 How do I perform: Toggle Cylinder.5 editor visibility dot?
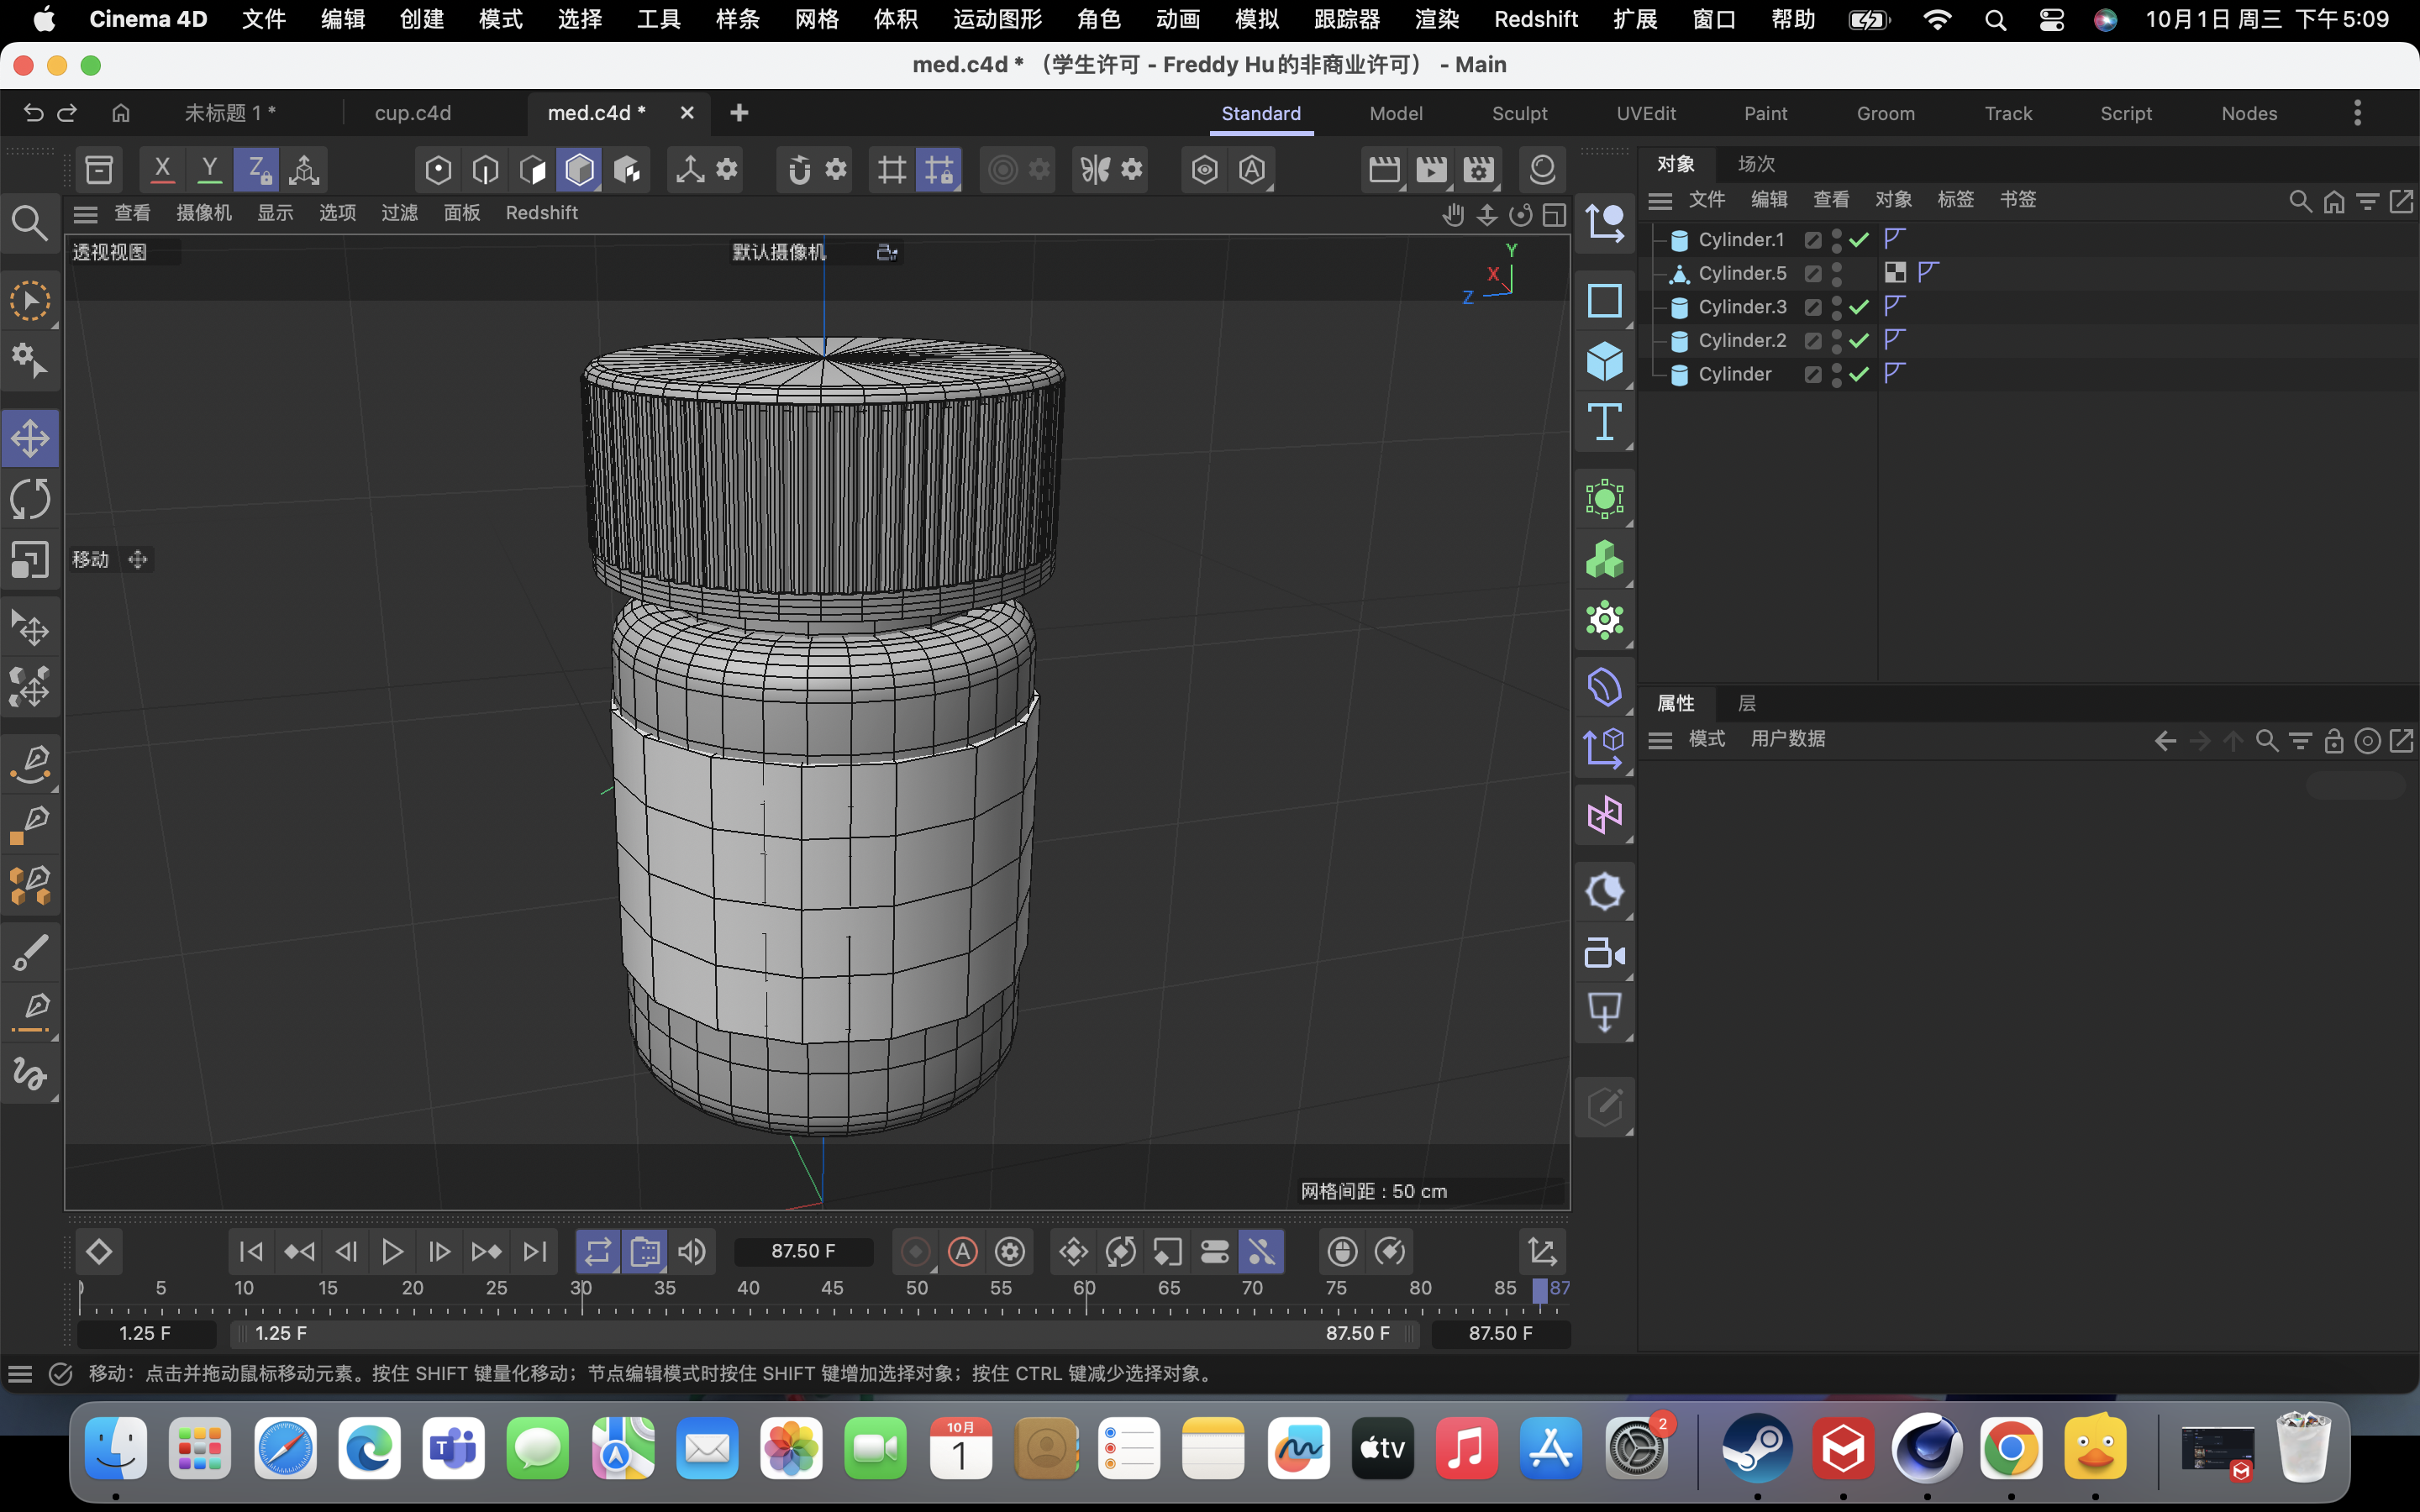1837,267
